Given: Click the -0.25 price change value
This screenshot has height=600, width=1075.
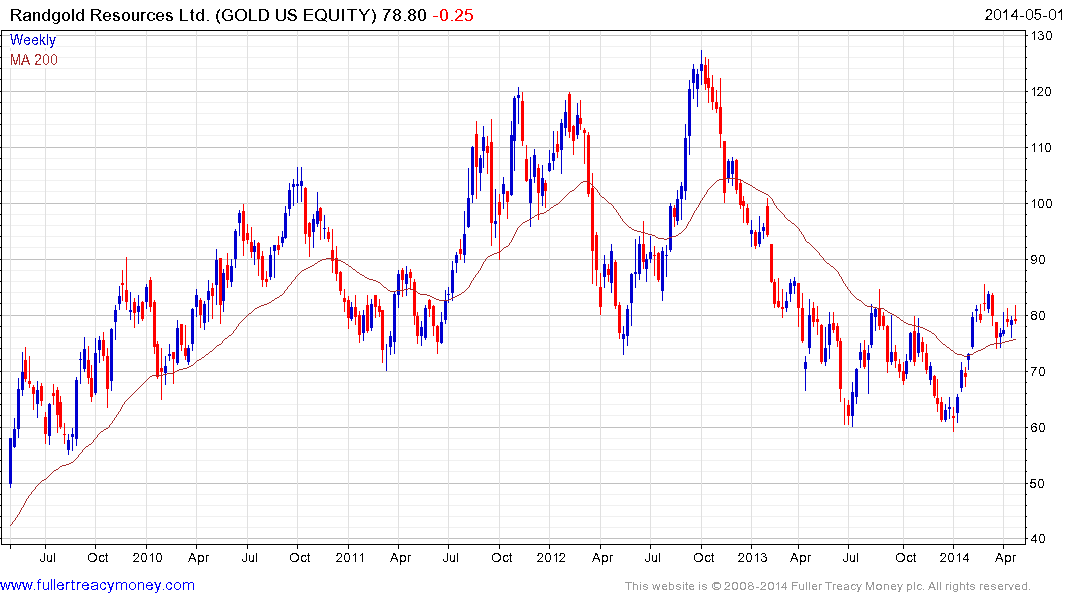Looking at the screenshot, I should (452, 15).
